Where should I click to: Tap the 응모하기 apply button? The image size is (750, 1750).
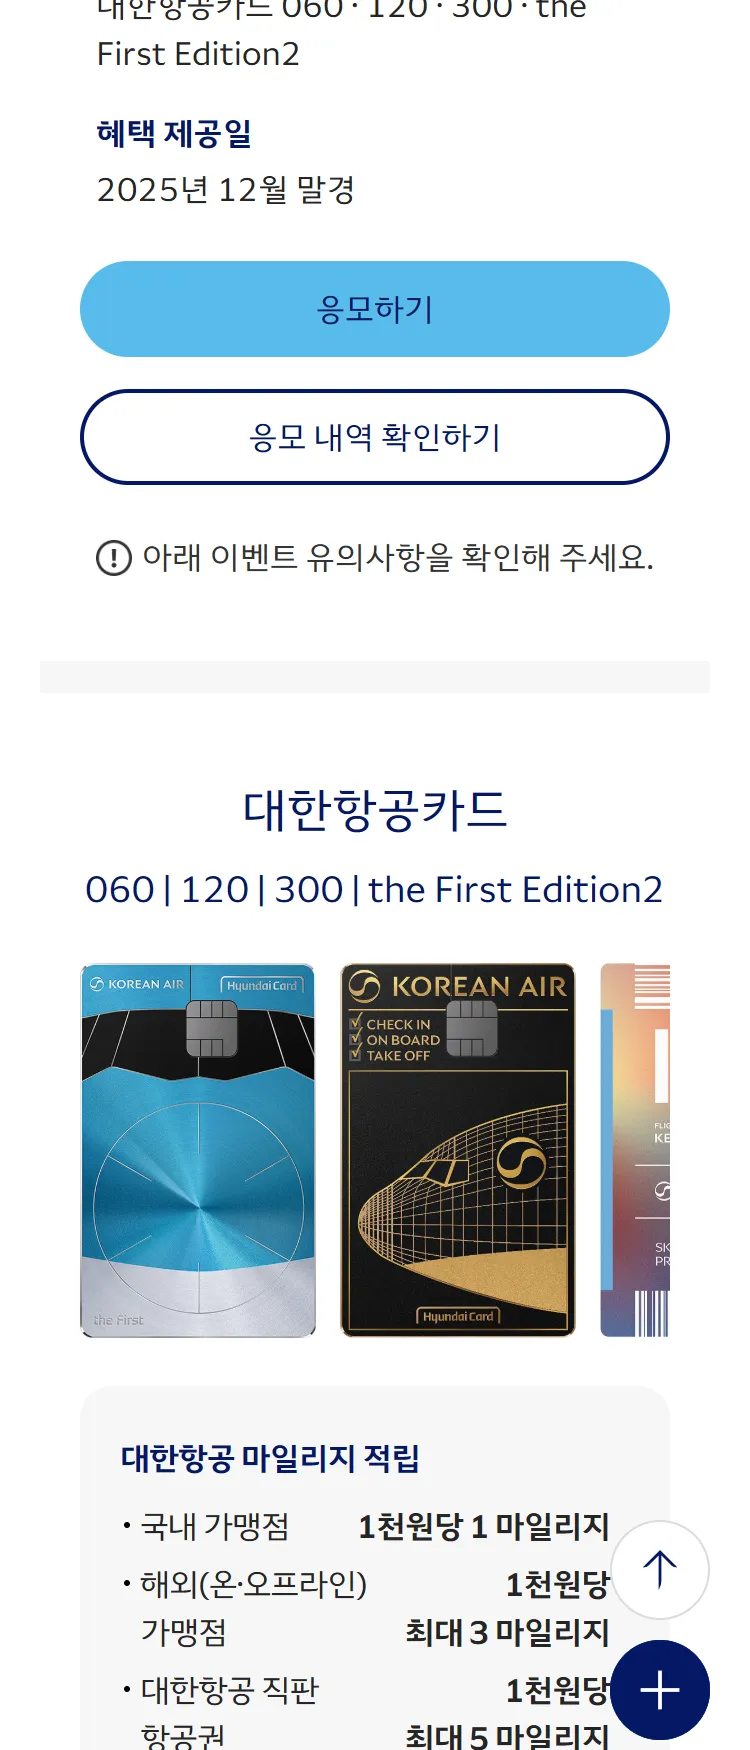pos(374,309)
